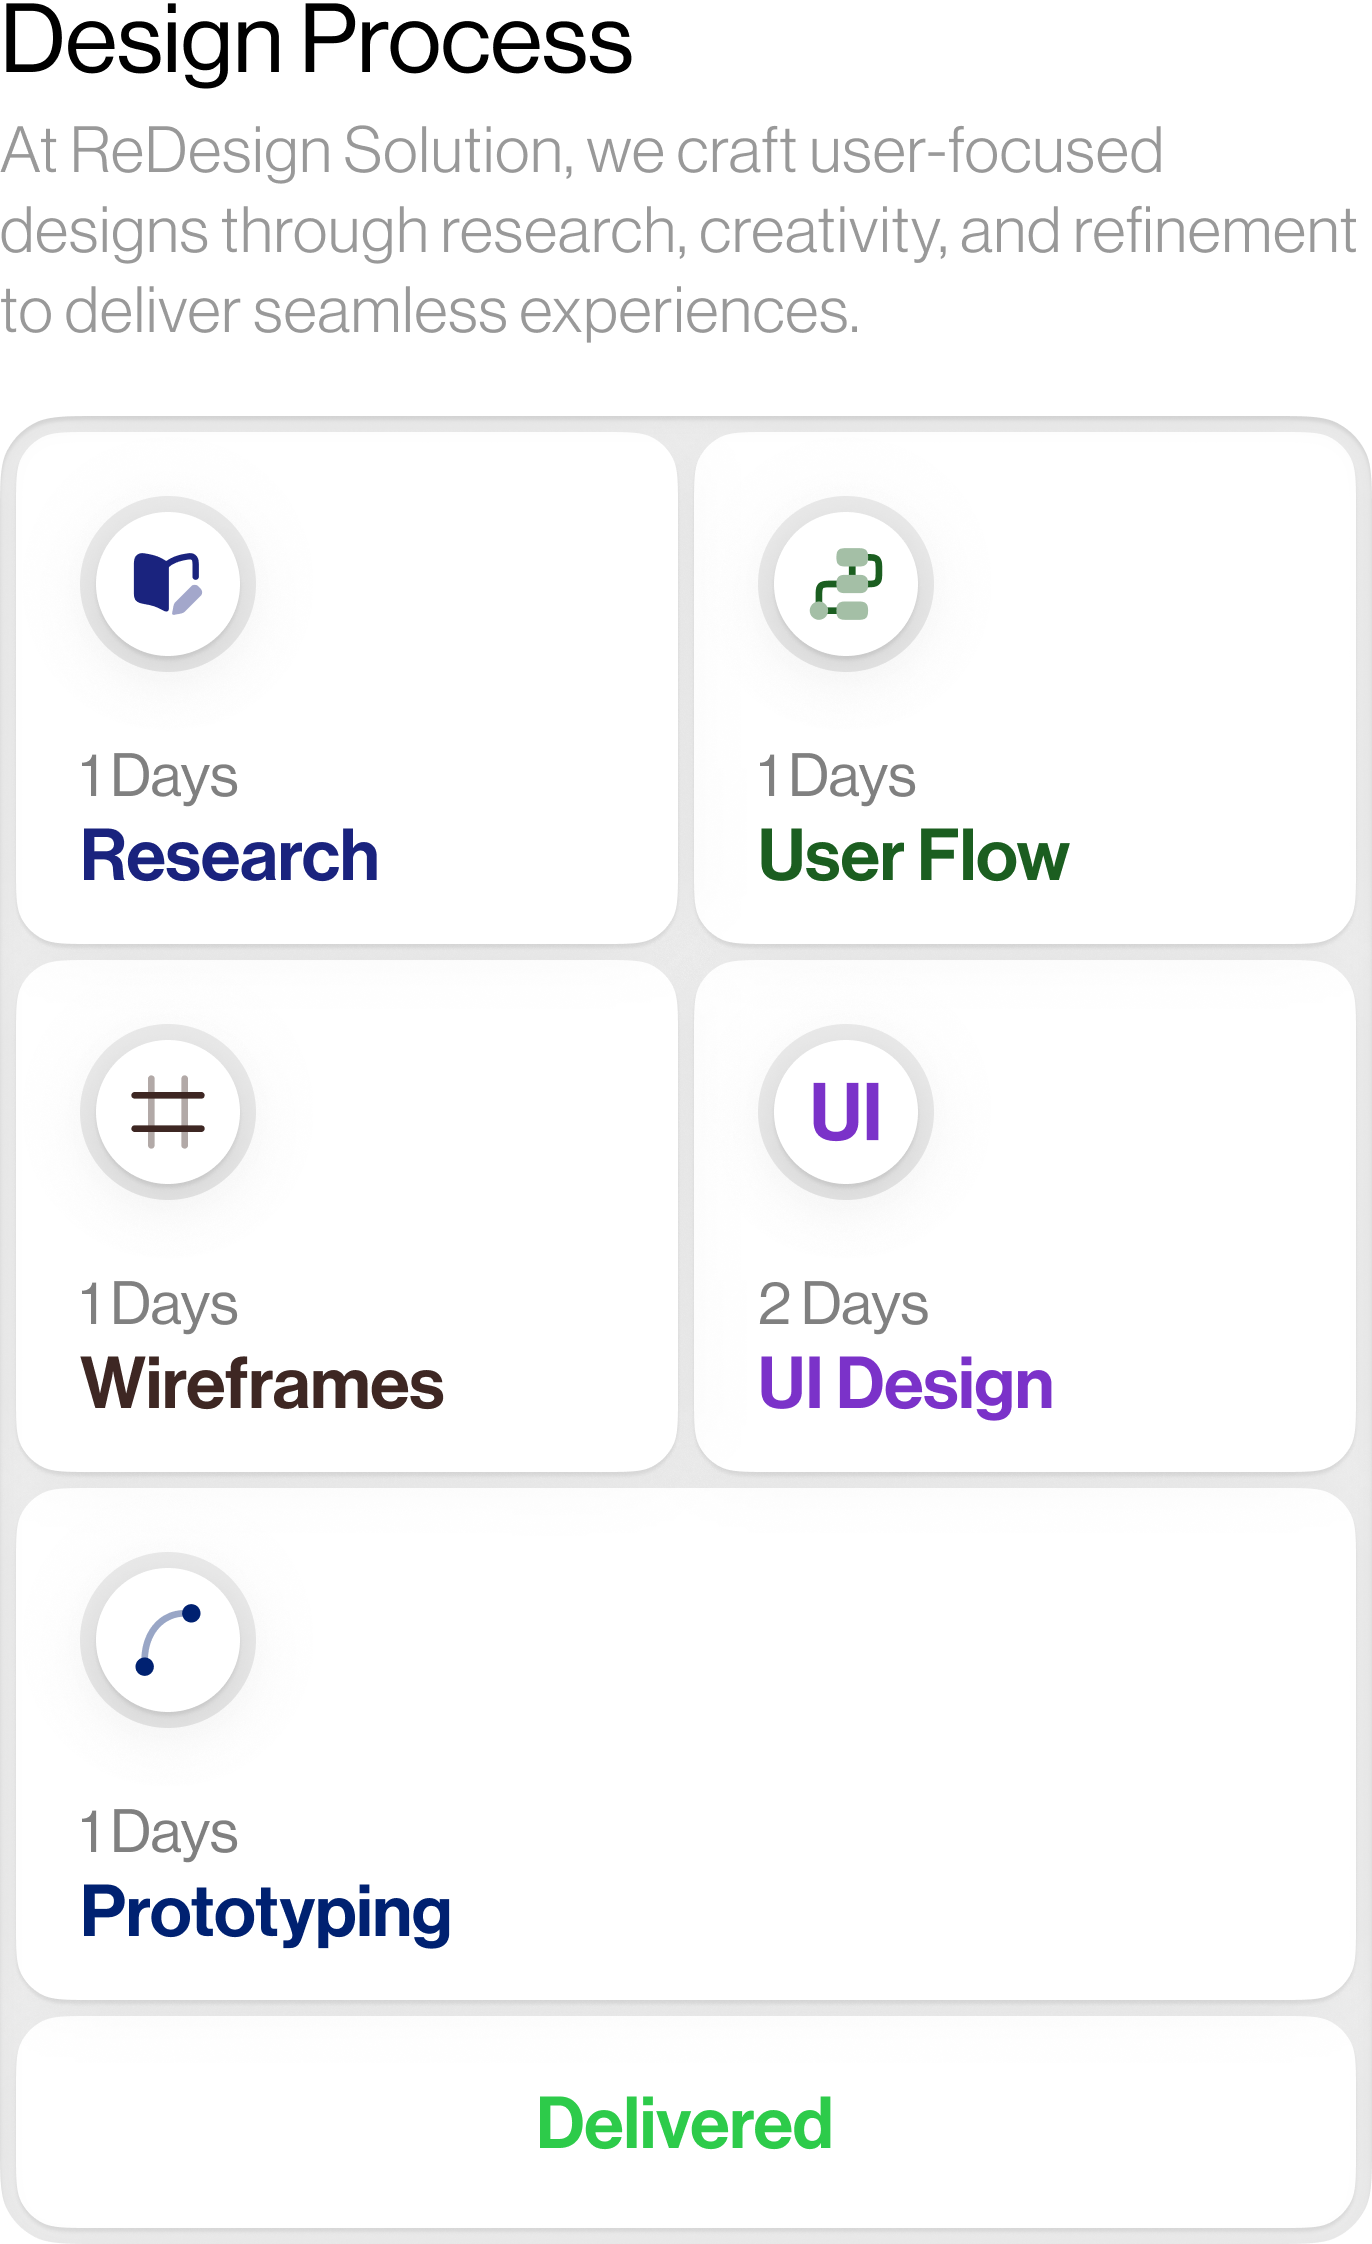The height and width of the screenshot is (2244, 1372).
Task: Click the ReDesign Solution description paragraph
Action: [x=678, y=230]
